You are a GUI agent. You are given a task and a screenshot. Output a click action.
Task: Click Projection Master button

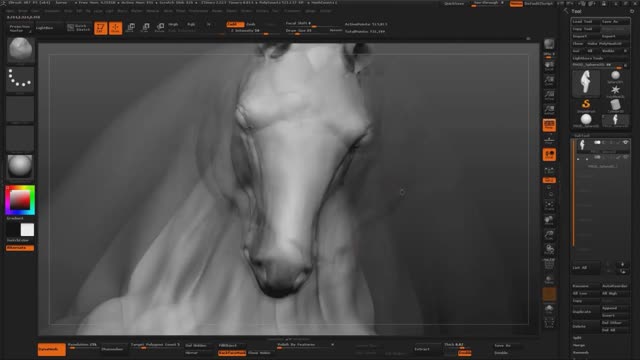point(19,28)
